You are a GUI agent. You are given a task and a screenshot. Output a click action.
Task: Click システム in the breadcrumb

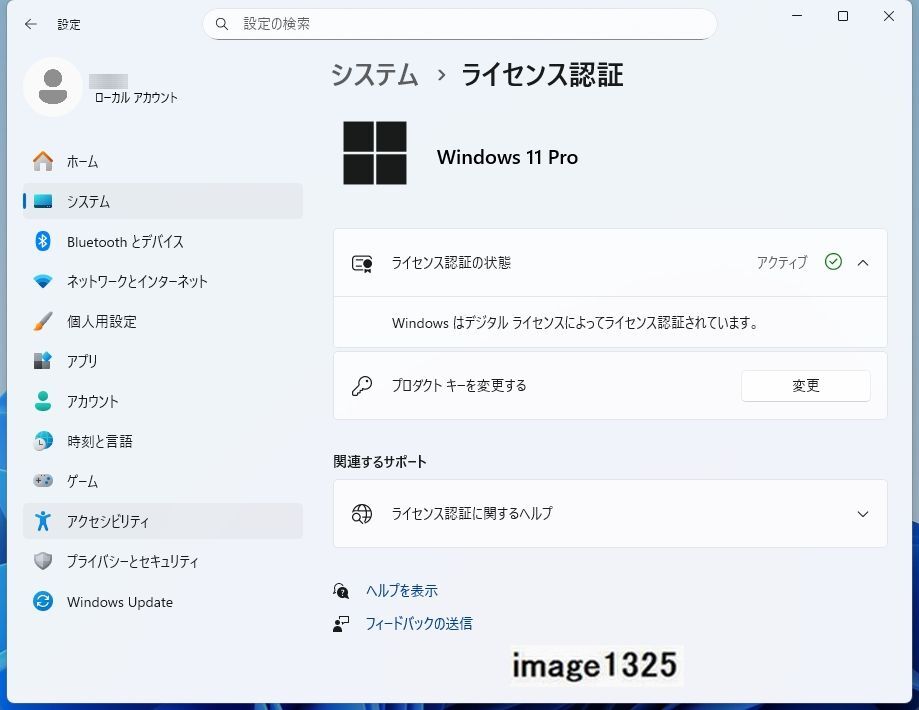pyautogui.click(x=375, y=75)
